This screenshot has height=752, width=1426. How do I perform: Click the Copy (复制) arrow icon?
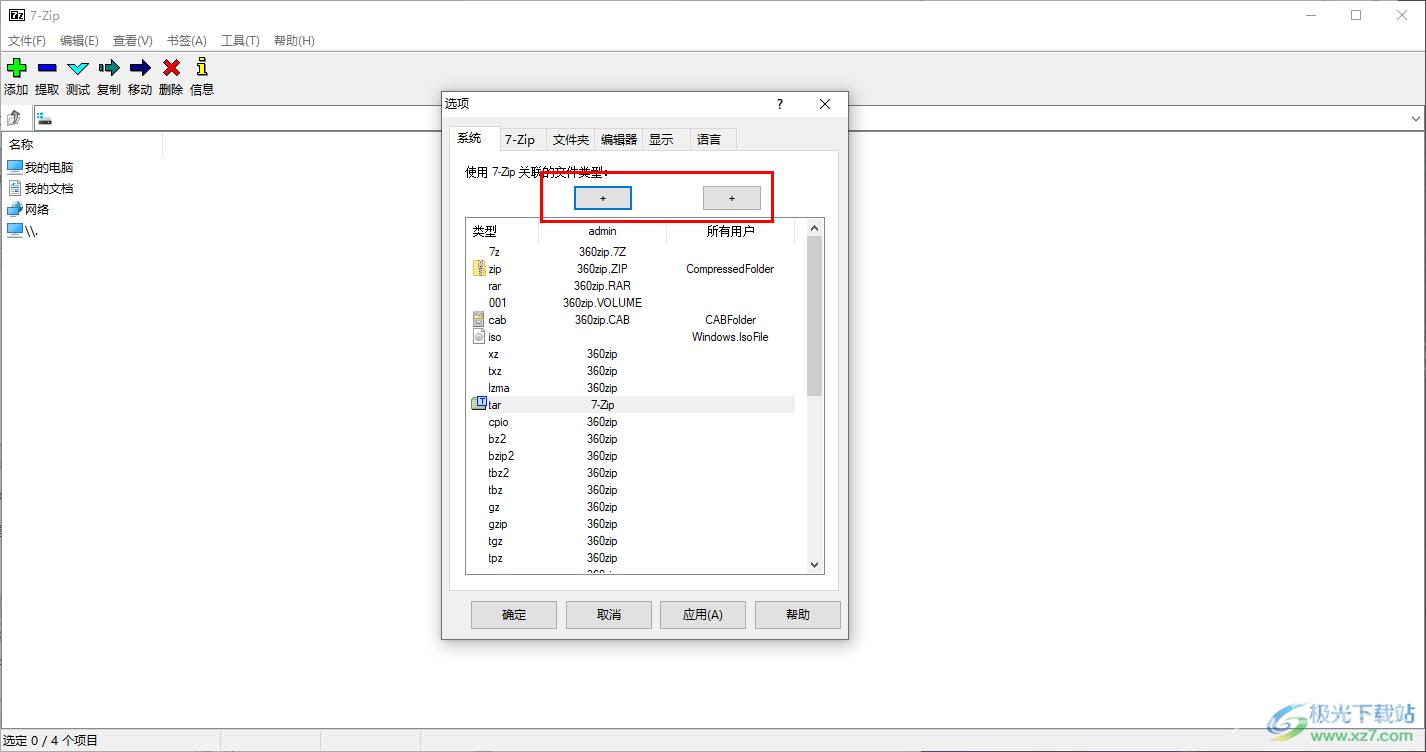(x=109, y=68)
